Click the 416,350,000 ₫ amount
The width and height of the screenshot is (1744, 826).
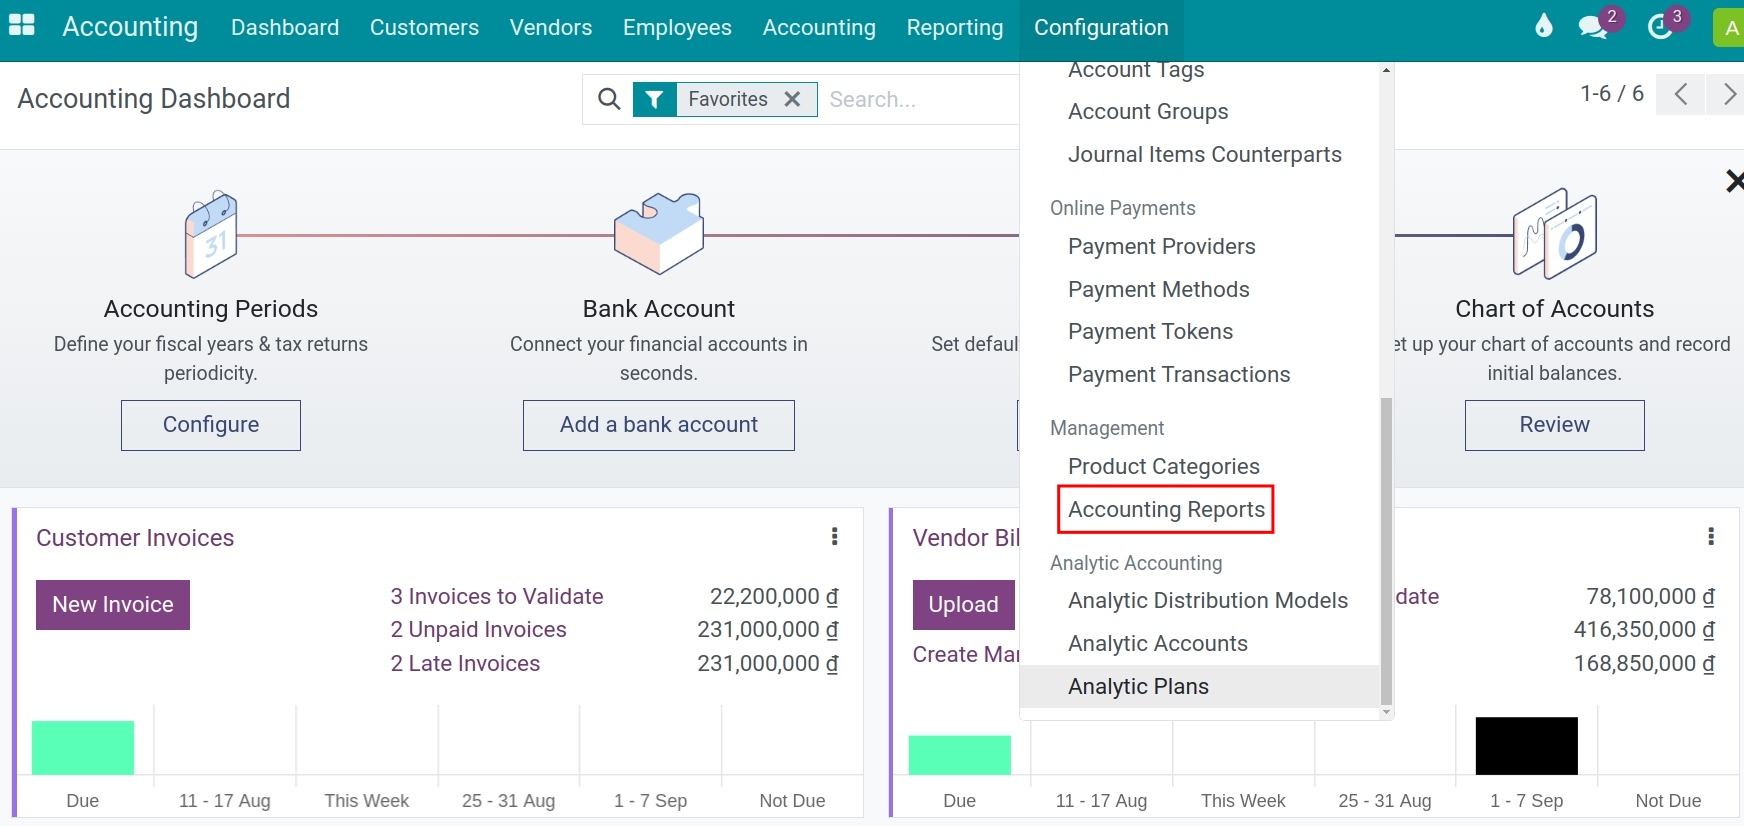pyautogui.click(x=1645, y=630)
